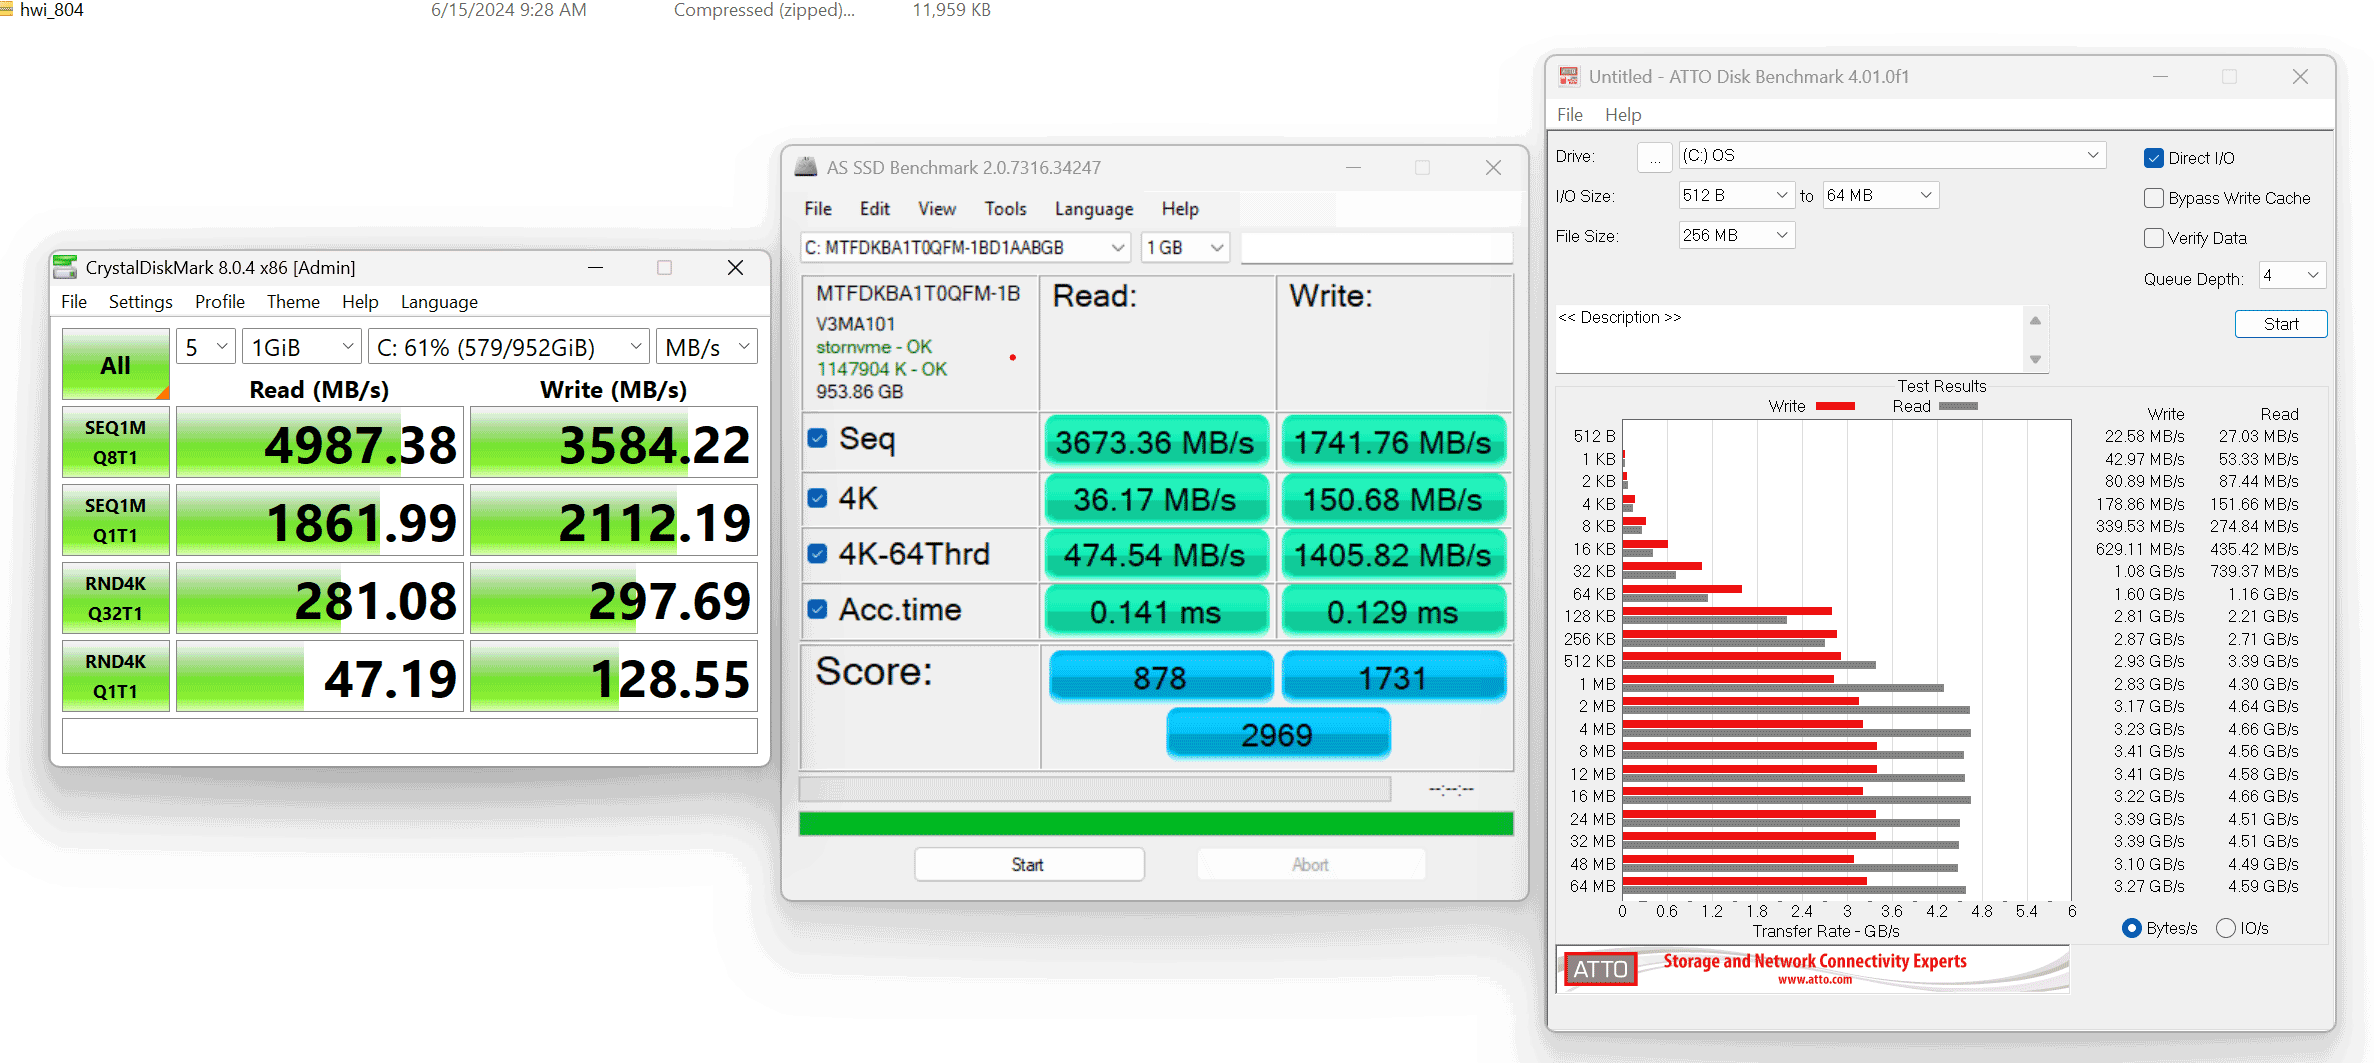Open the Help menu in ATTO Disk Benchmark
This screenshot has height=1063, width=2374.
1623,115
